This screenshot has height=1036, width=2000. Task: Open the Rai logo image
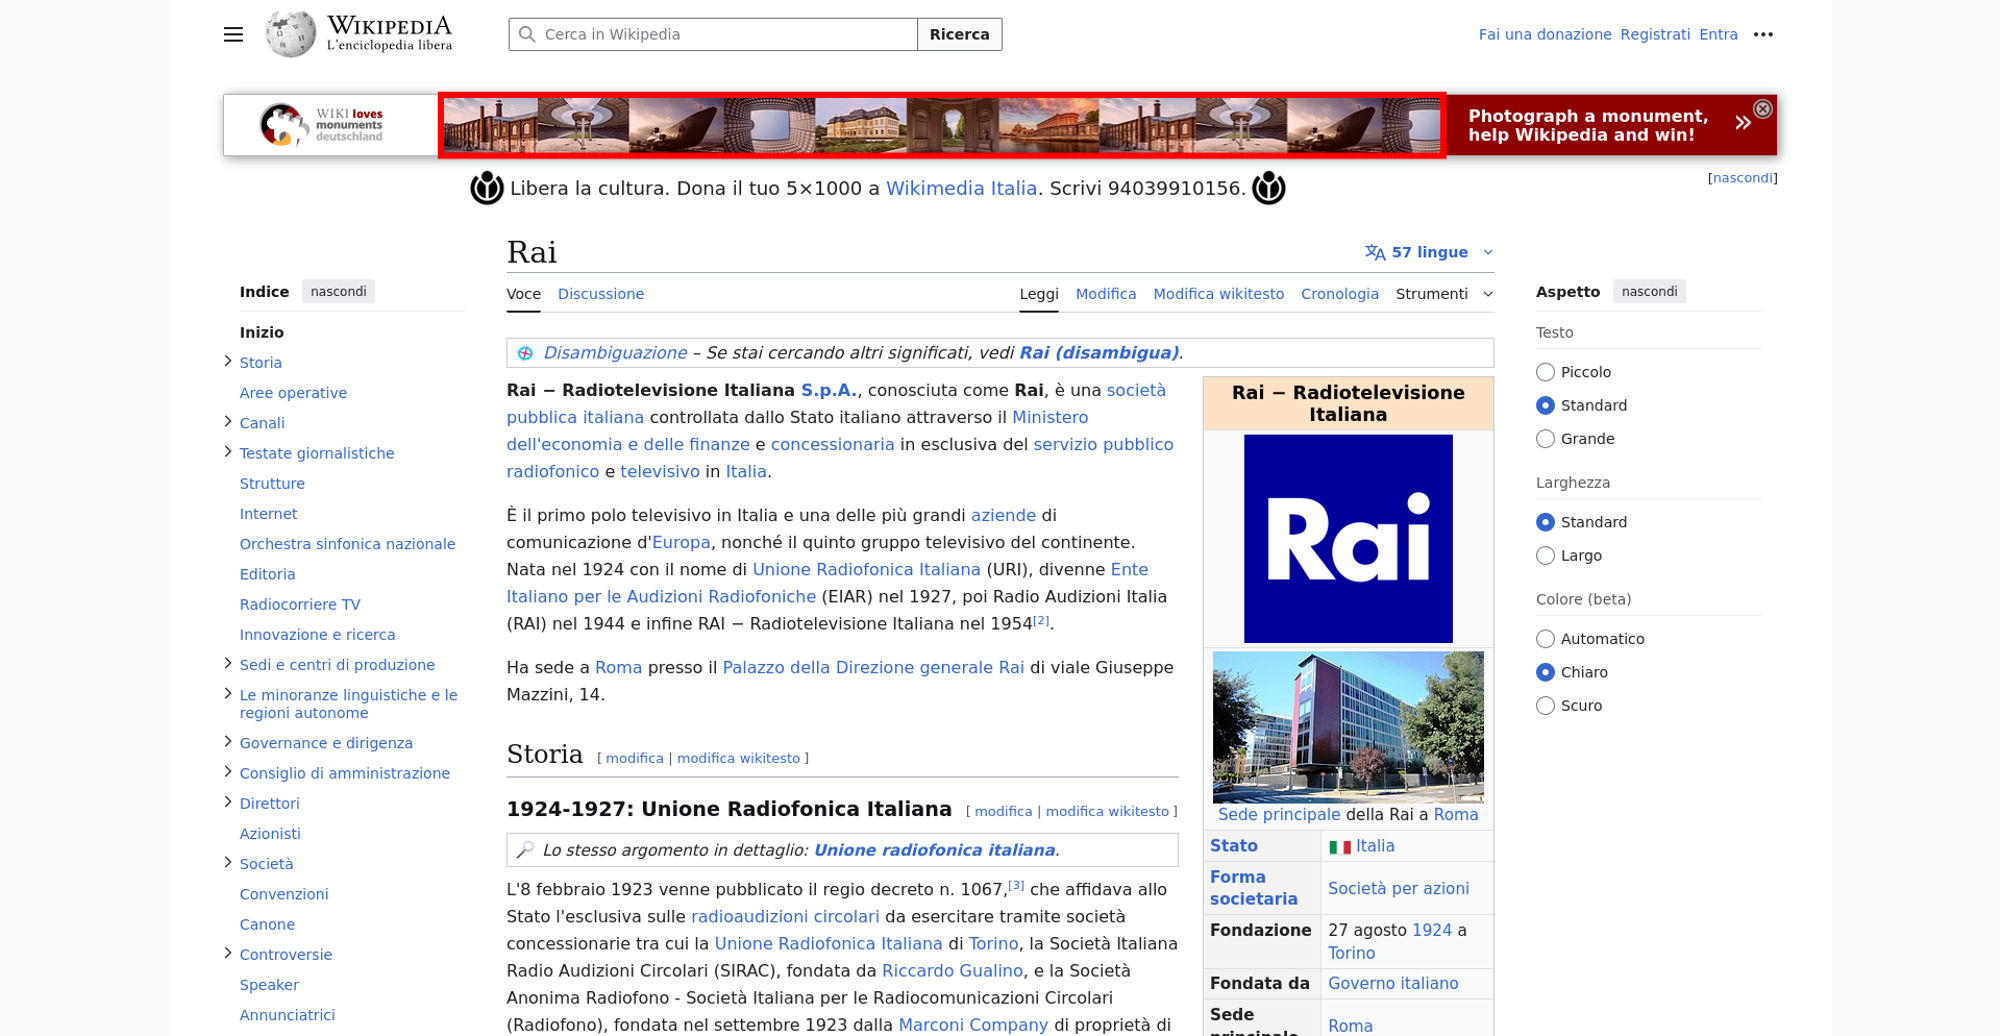(1348, 538)
